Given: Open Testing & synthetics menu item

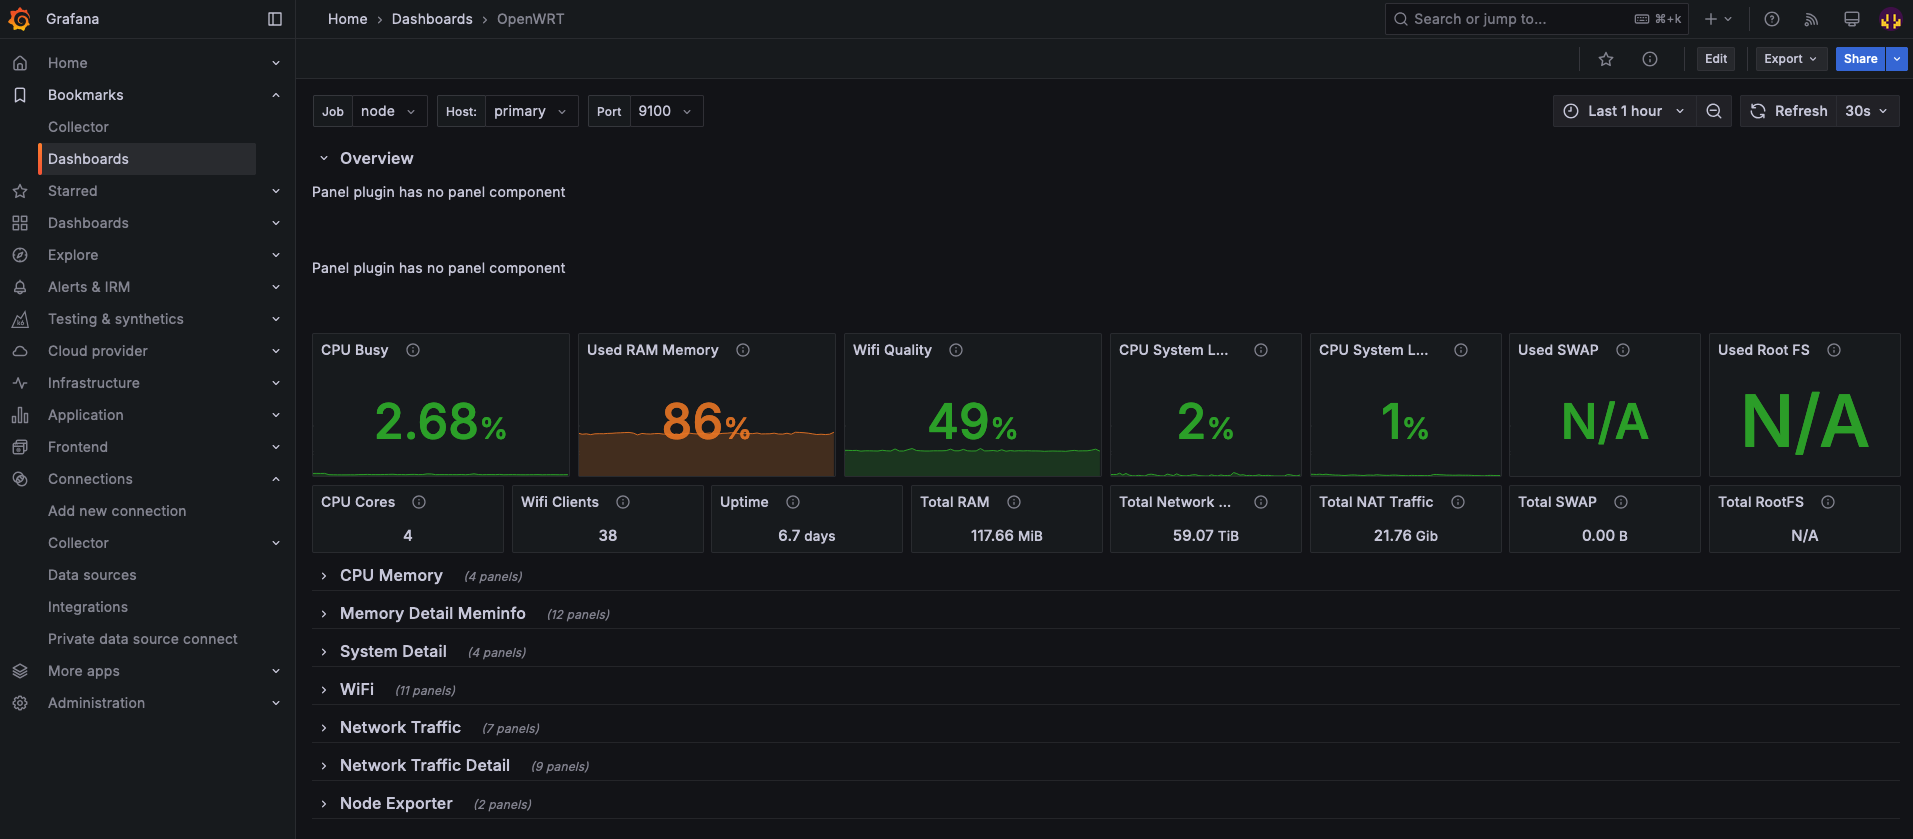Looking at the screenshot, I should [x=116, y=319].
